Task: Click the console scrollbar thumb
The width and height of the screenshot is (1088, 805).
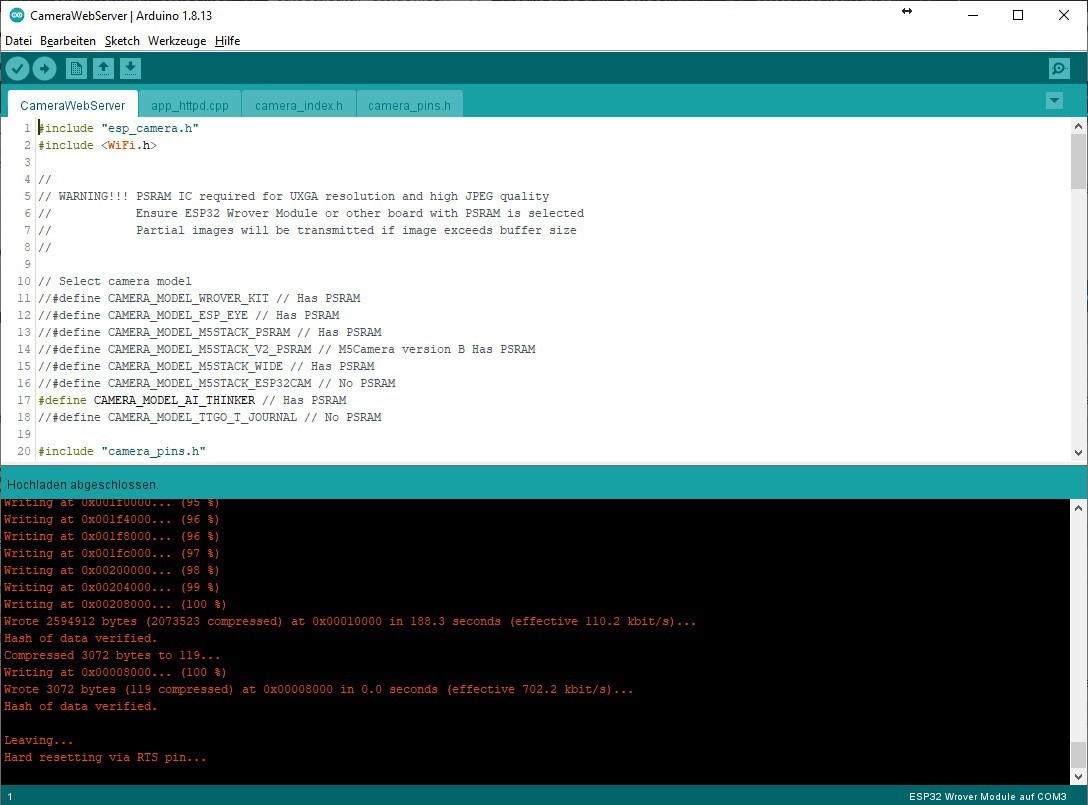Action: click(1078, 754)
